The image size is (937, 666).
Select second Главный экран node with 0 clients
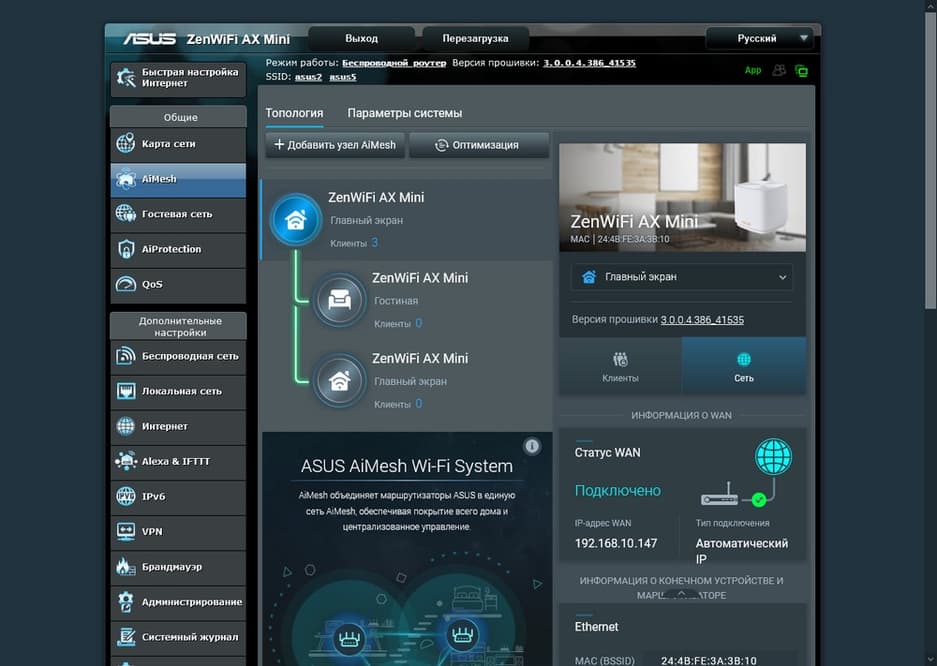point(339,380)
